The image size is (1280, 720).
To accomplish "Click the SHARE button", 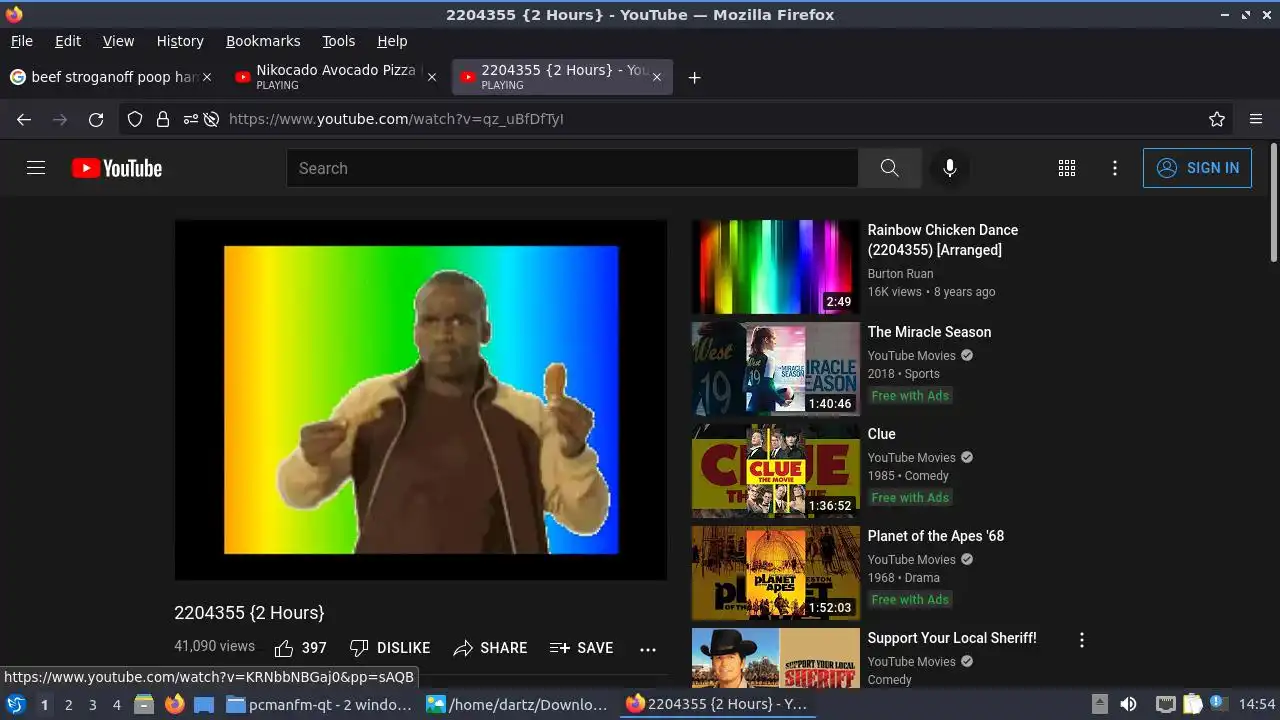I will (490, 648).
